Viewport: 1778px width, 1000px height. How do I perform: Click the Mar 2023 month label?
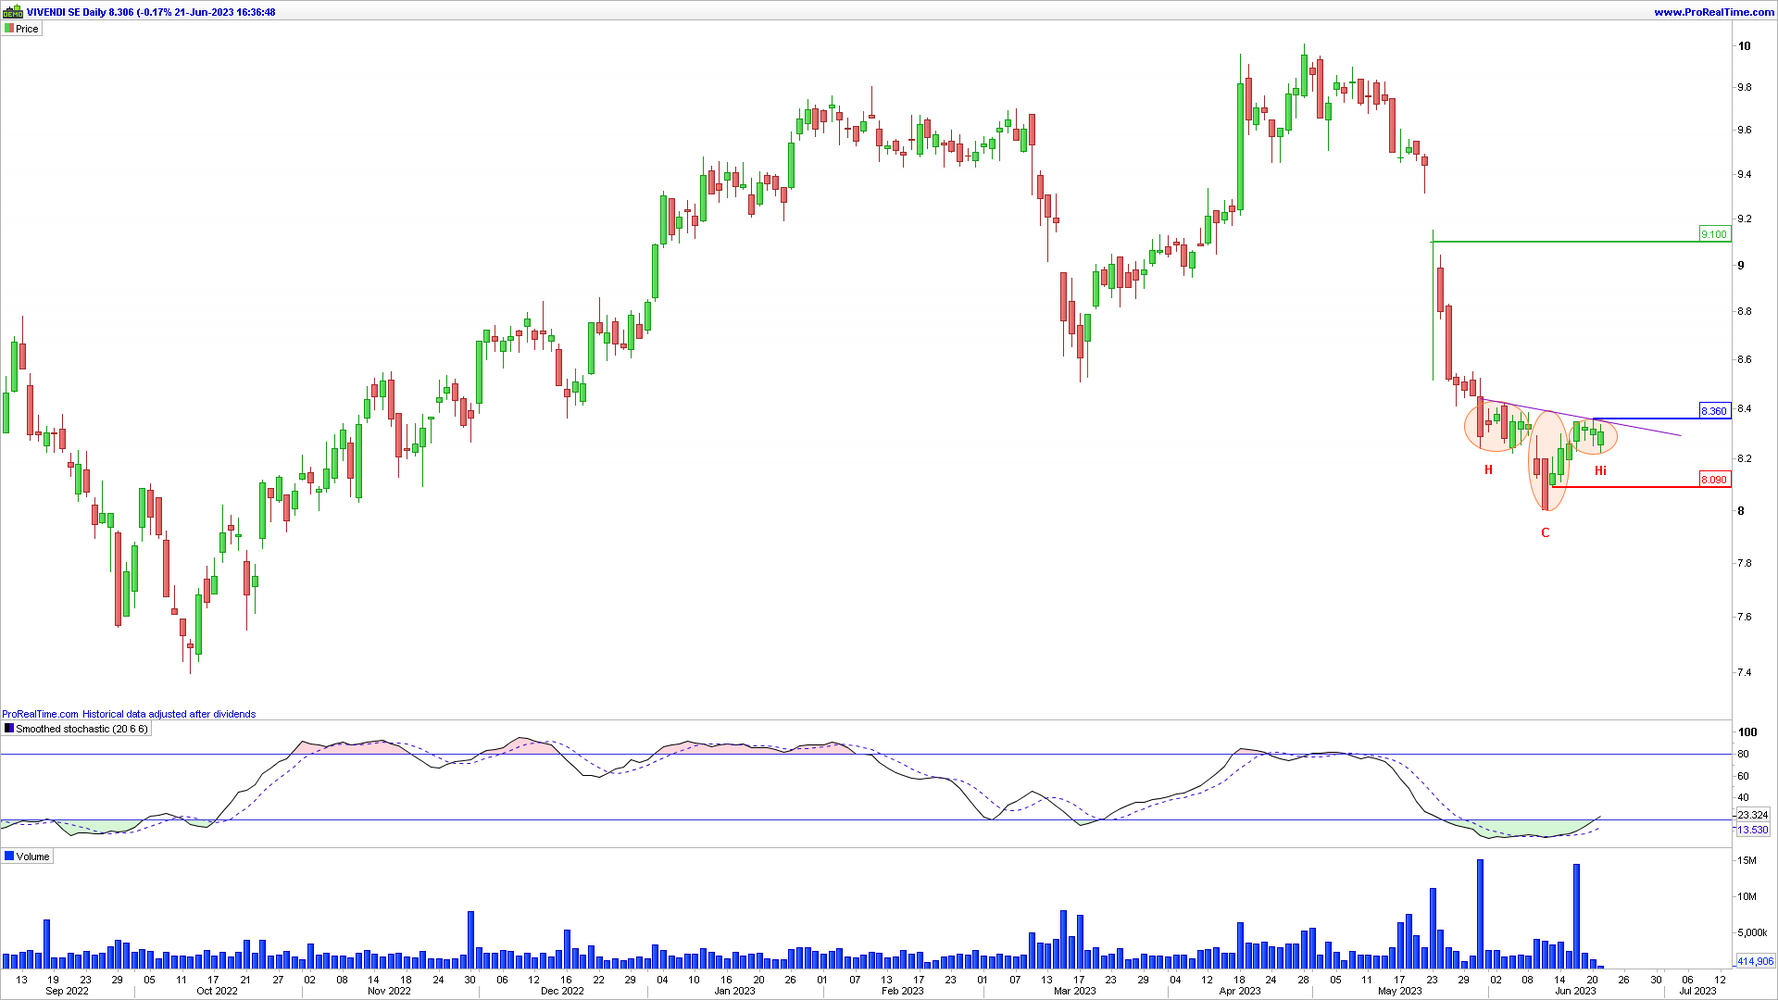click(1075, 991)
